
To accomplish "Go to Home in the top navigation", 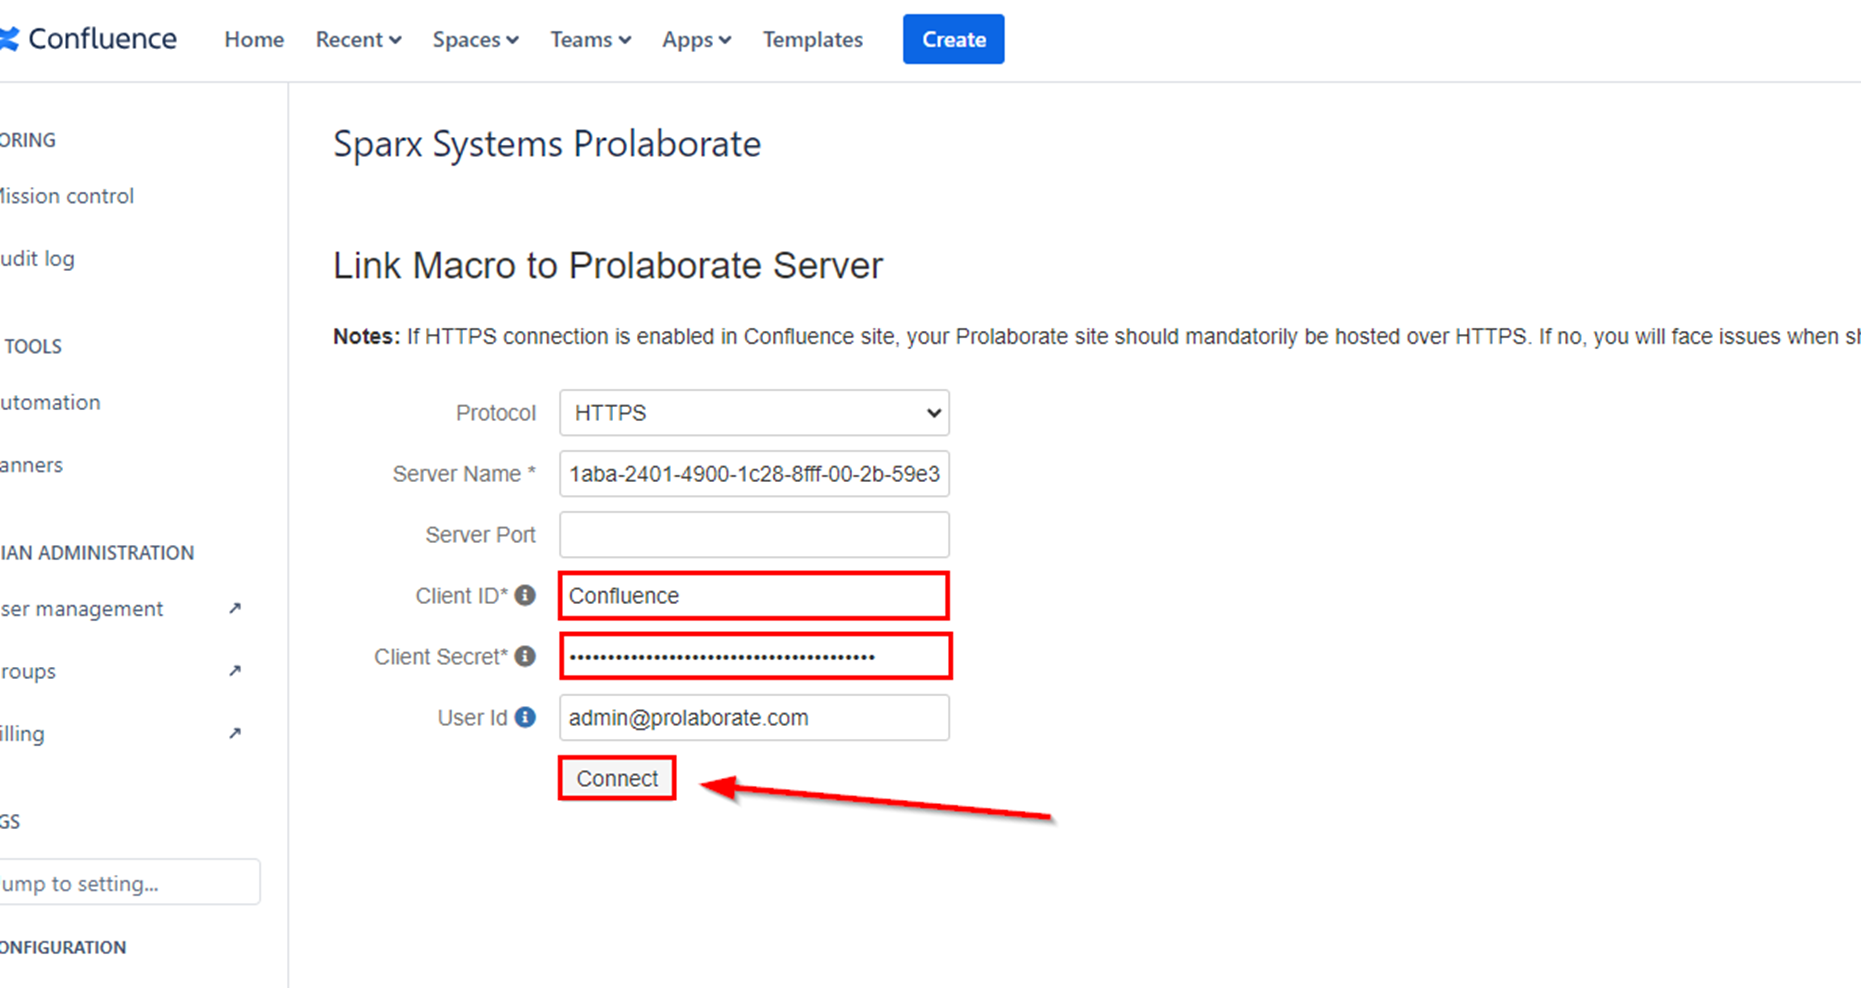I will [x=254, y=39].
